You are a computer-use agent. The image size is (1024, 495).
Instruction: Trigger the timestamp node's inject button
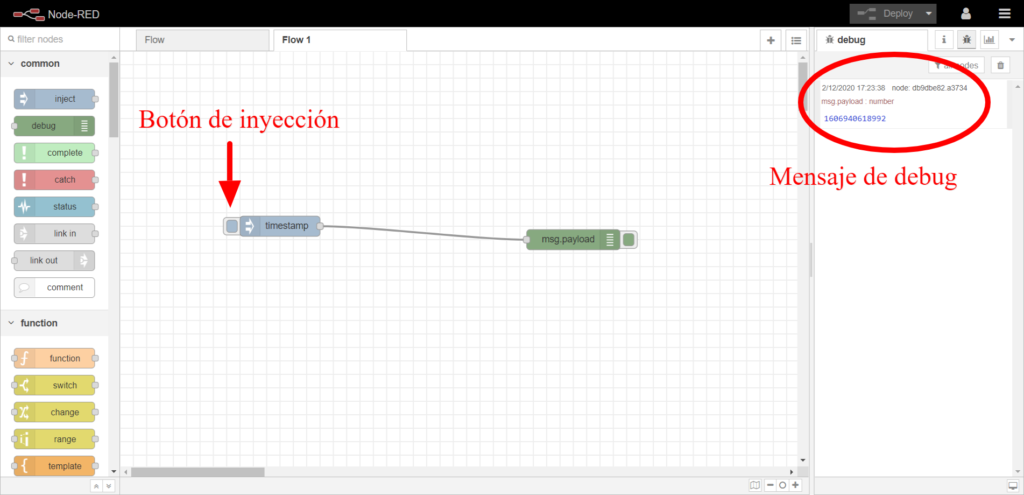click(x=231, y=227)
